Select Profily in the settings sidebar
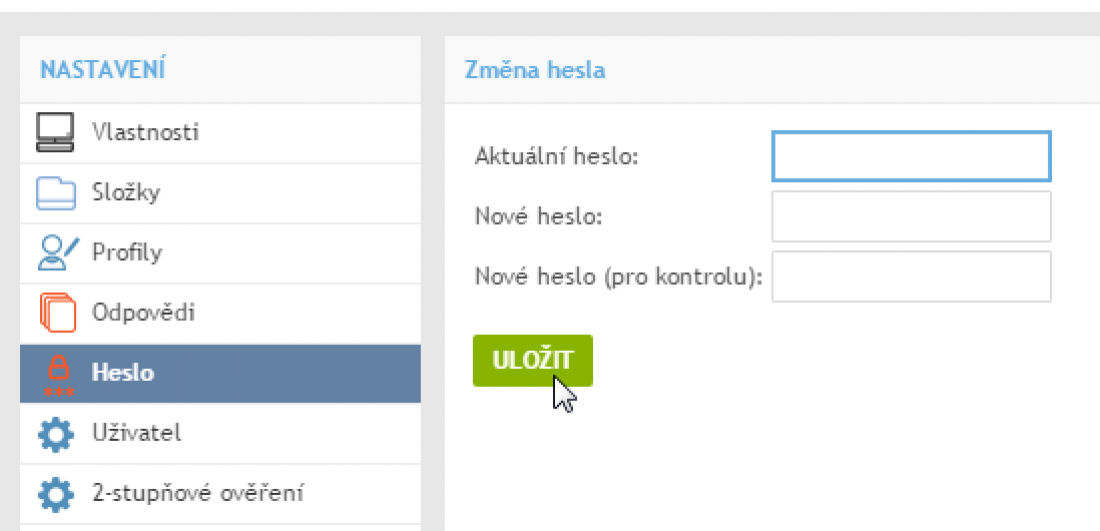 pos(127,252)
